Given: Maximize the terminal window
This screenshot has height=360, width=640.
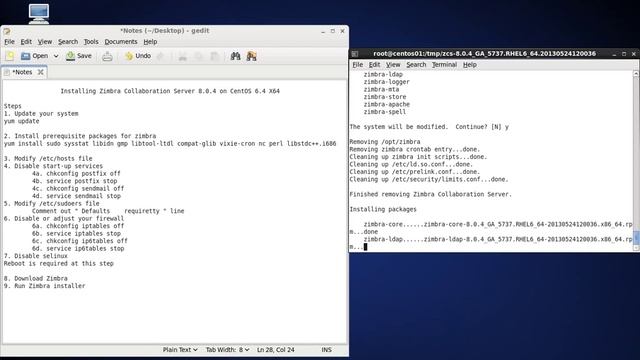Looking at the screenshot, I should pyautogui.click(x=624, y=54).
